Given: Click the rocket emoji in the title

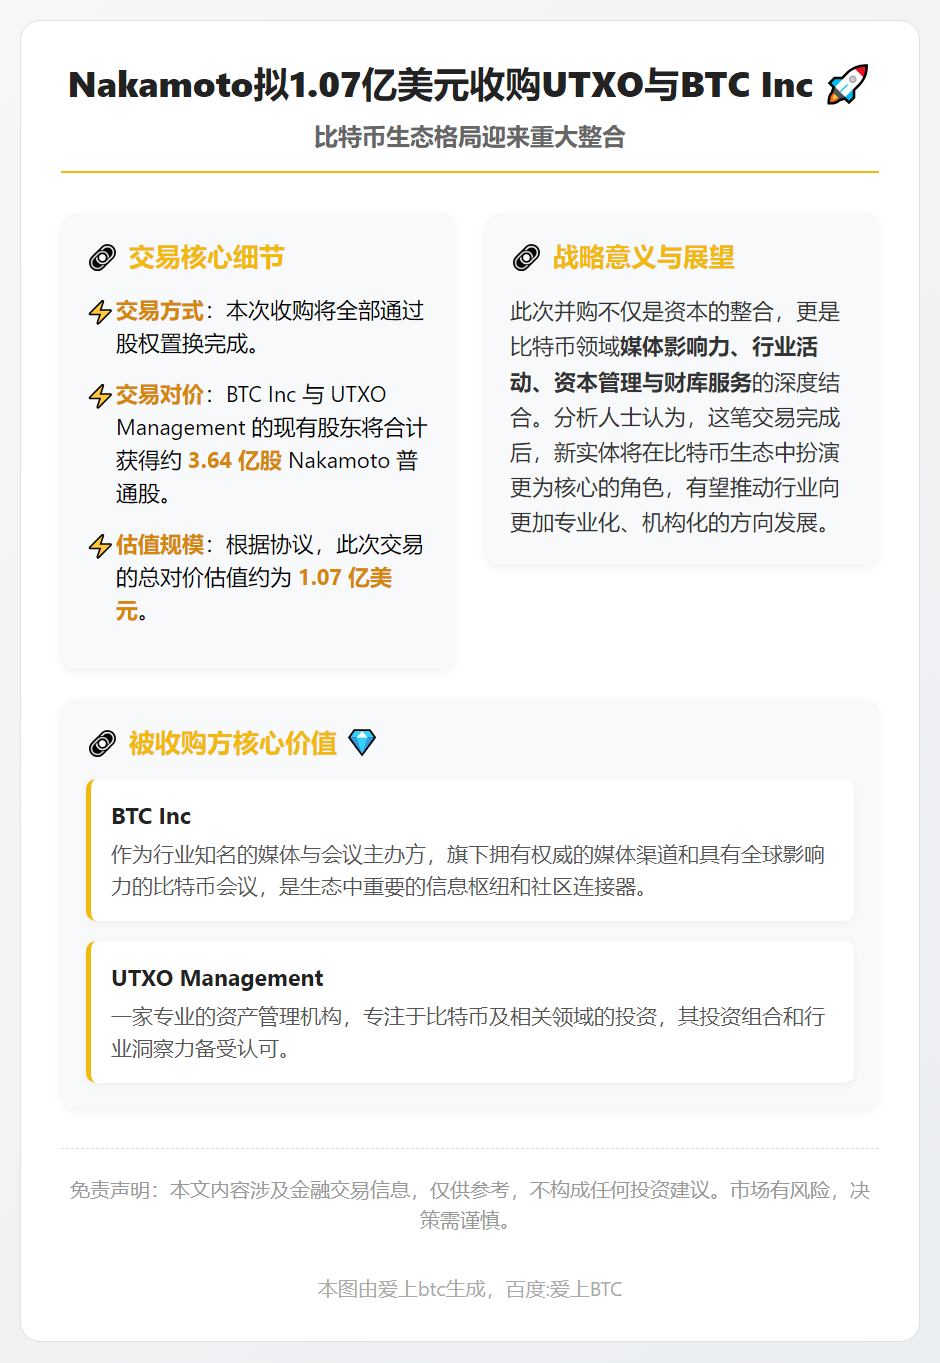Looking at the screenshot, I should [x=848, y=85].
